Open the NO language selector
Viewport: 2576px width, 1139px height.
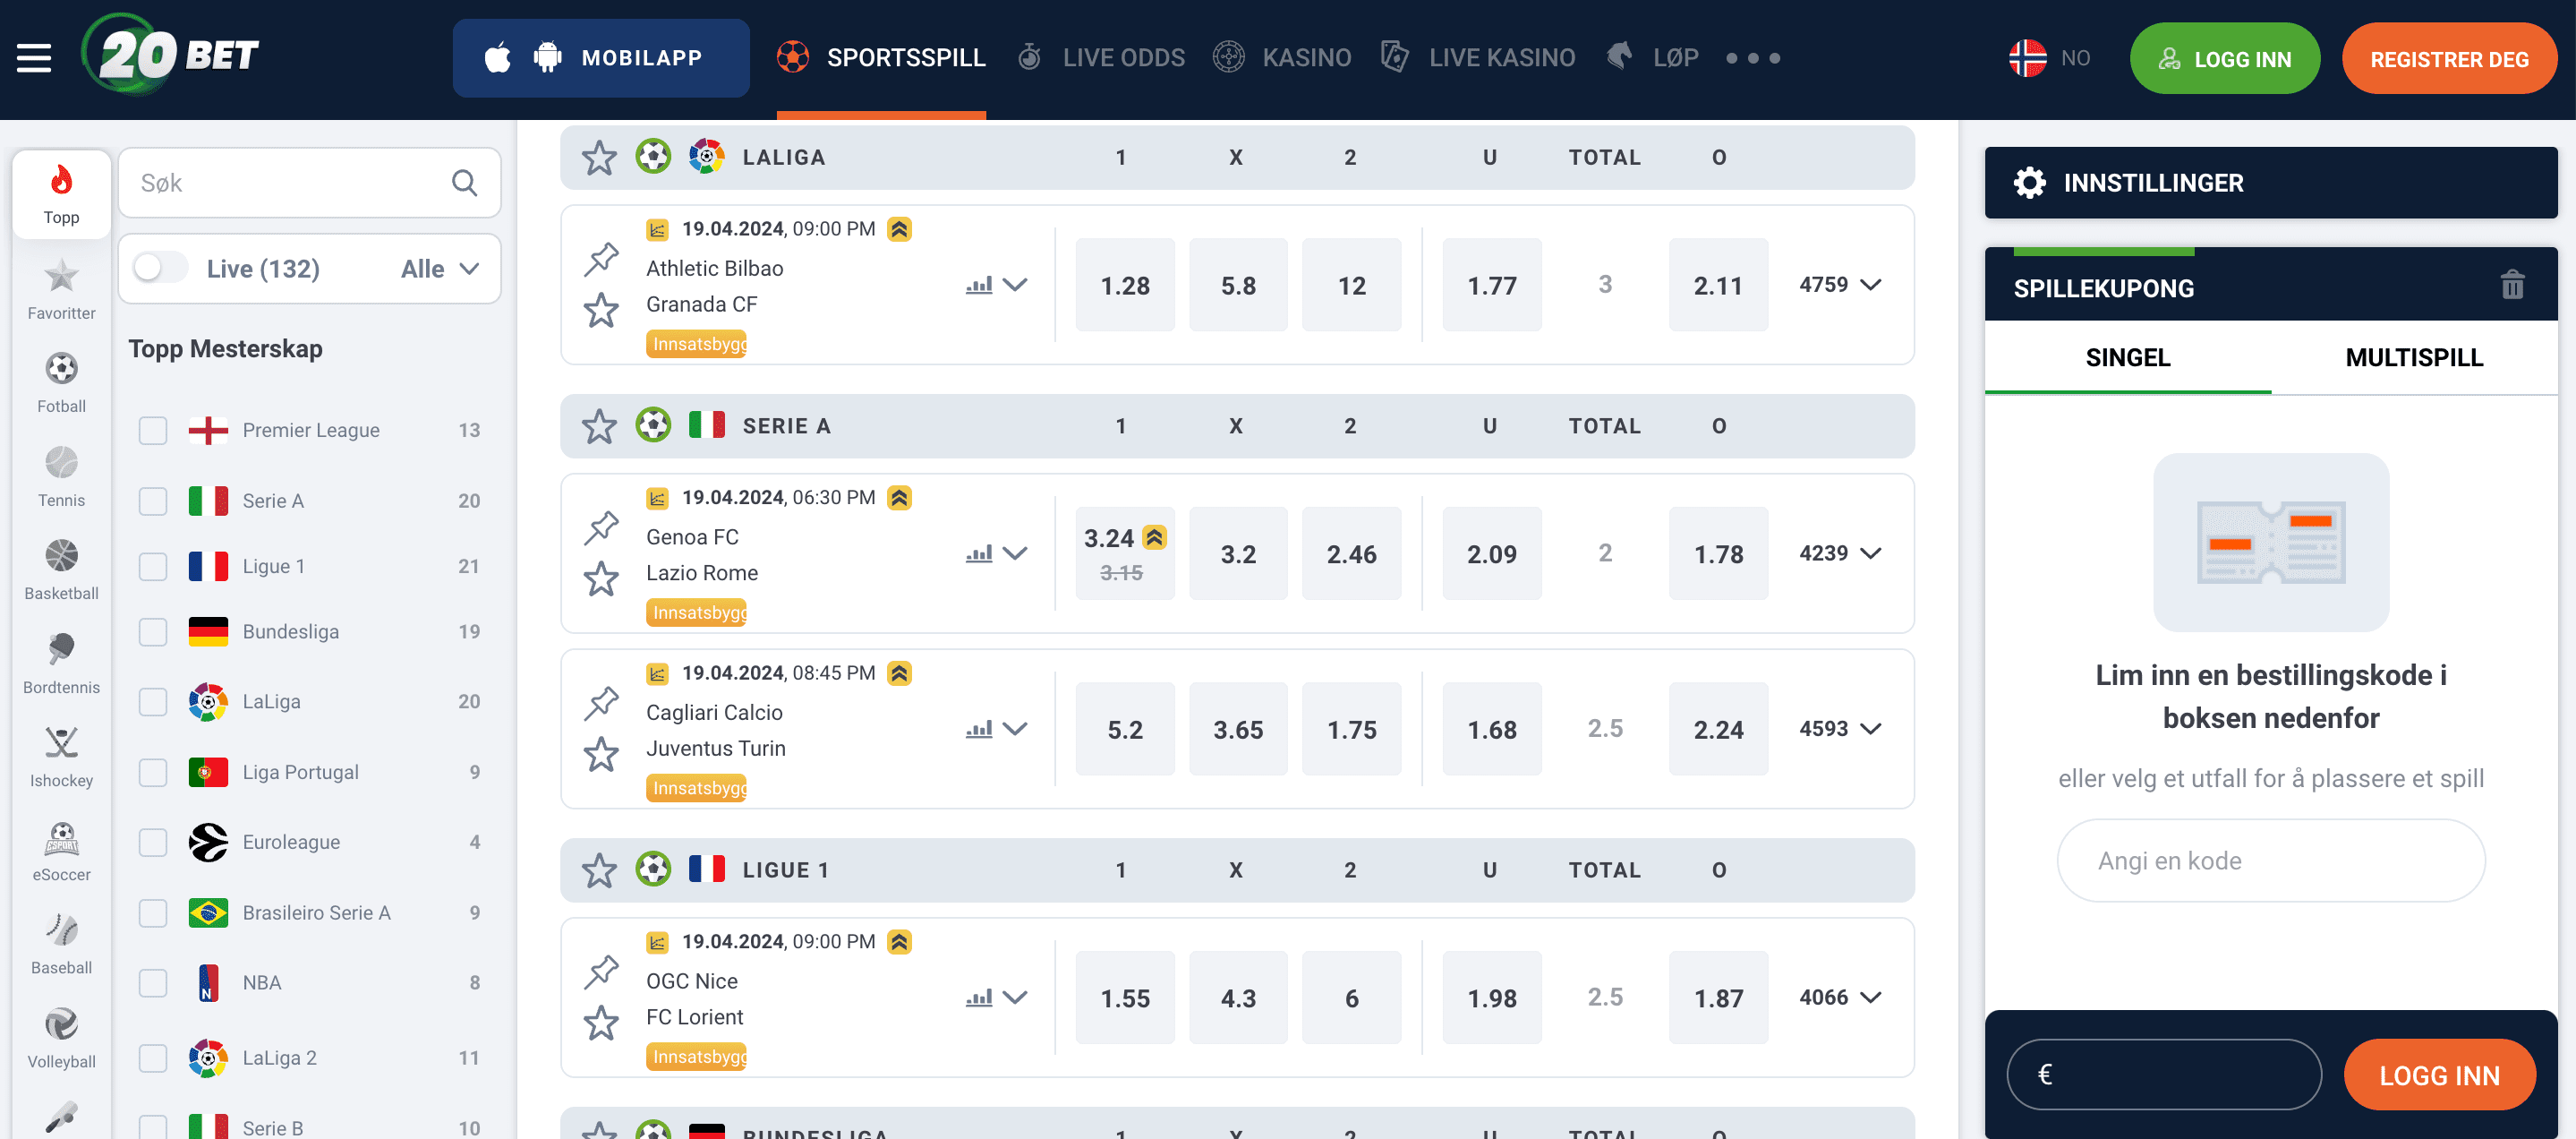pyautogui.click(x=2049, y=58)
